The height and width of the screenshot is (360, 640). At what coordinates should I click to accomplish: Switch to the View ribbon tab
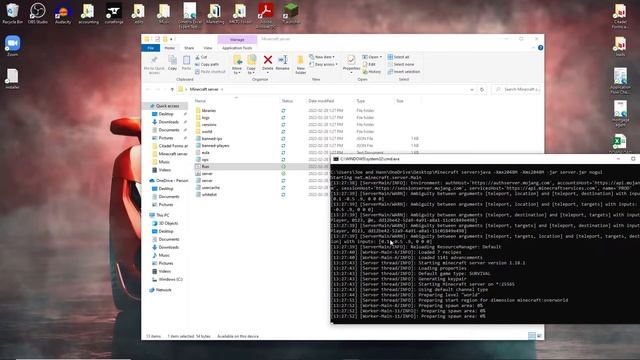tap(207, 48)
